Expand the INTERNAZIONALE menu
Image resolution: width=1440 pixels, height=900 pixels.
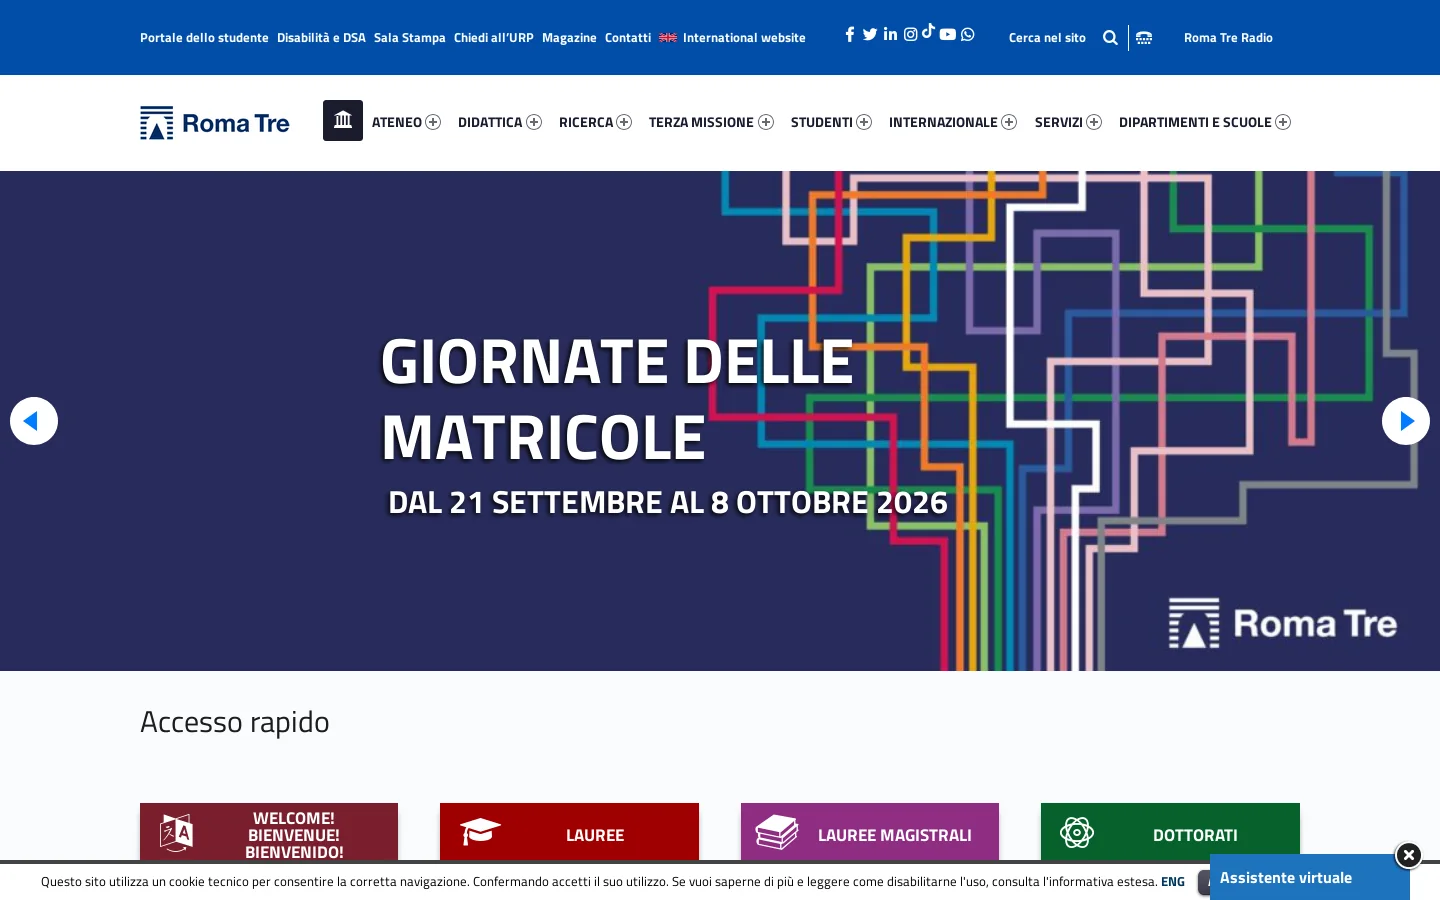[x=1009, y=122]
